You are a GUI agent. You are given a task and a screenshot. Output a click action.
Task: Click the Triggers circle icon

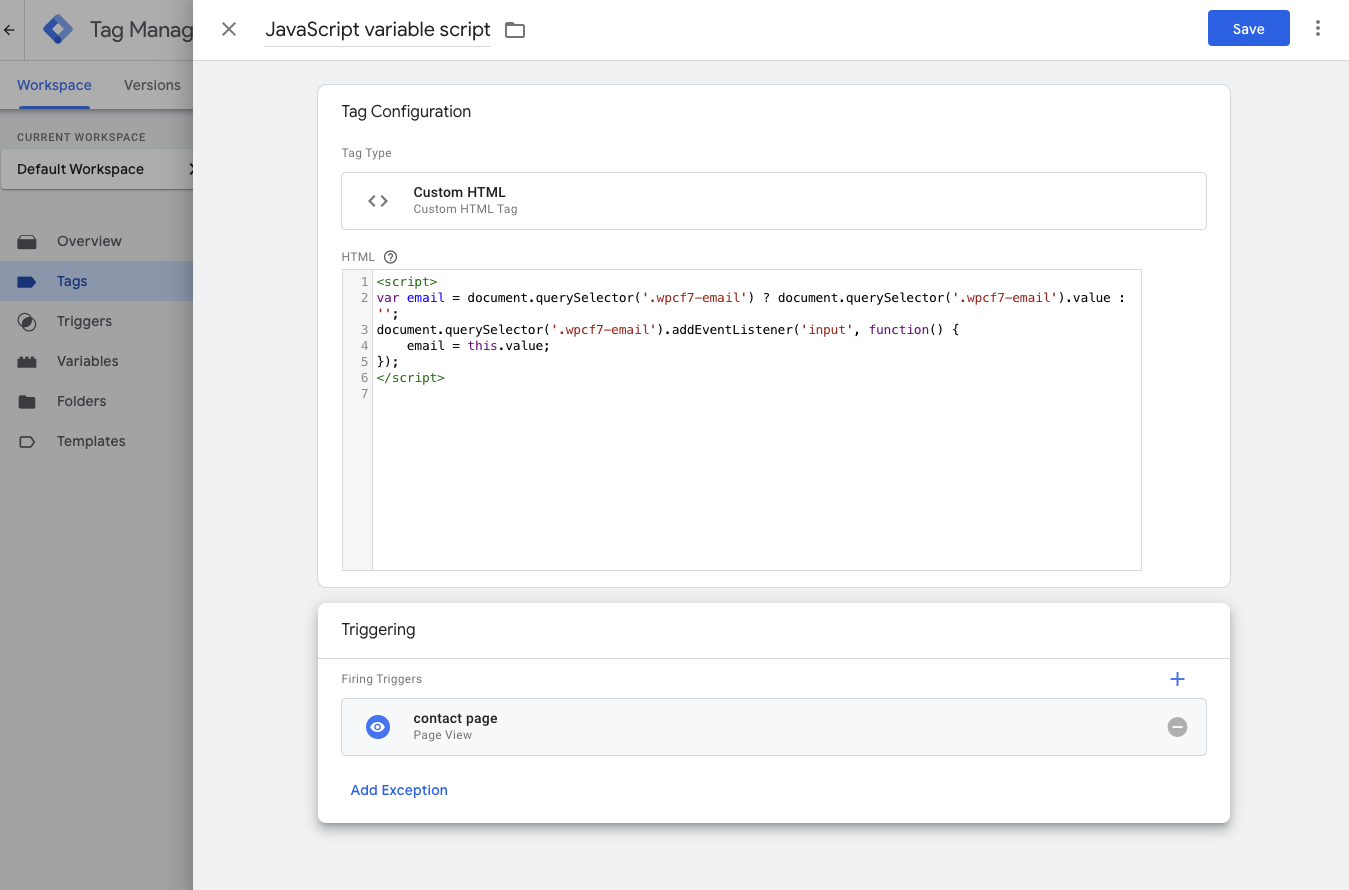(27, 322)
